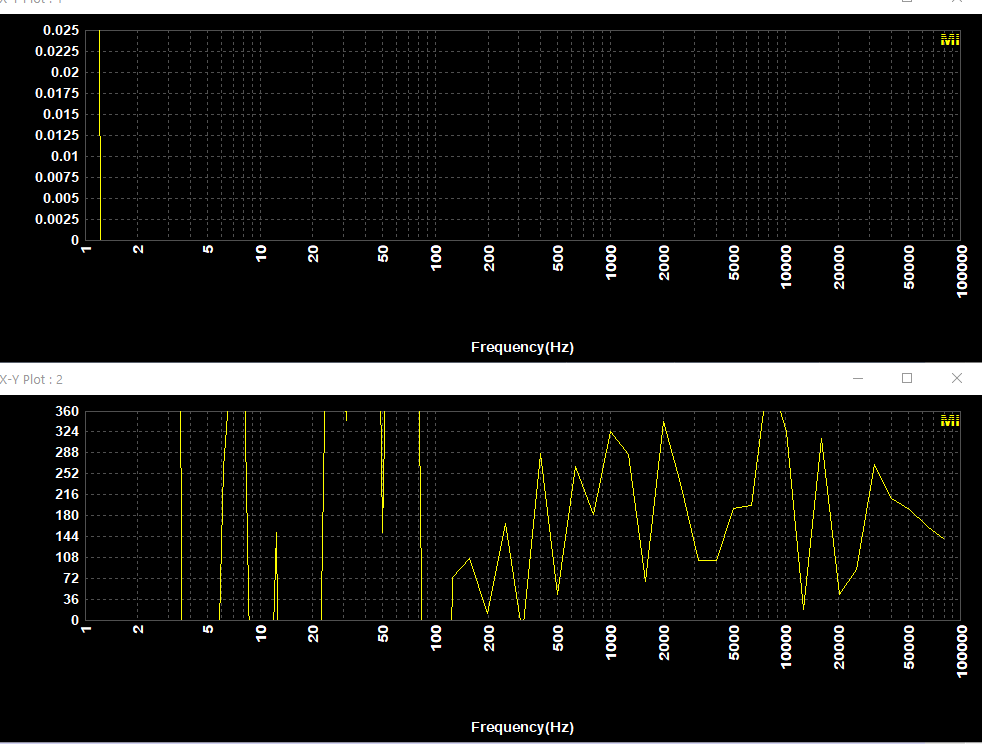
Task: Click the X-Y Plot : 2 title text
Action: [x=31, y=380]
